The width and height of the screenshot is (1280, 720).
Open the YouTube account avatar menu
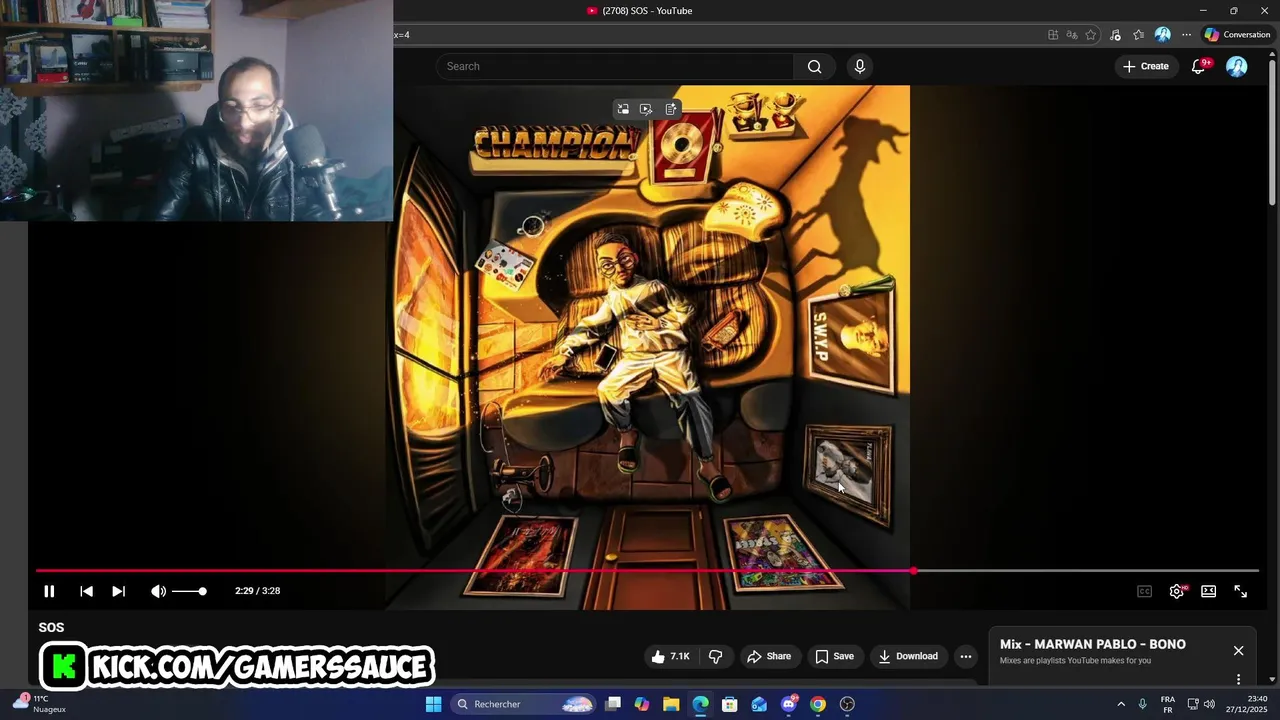pyautogui.click(x=1237, y=66)
